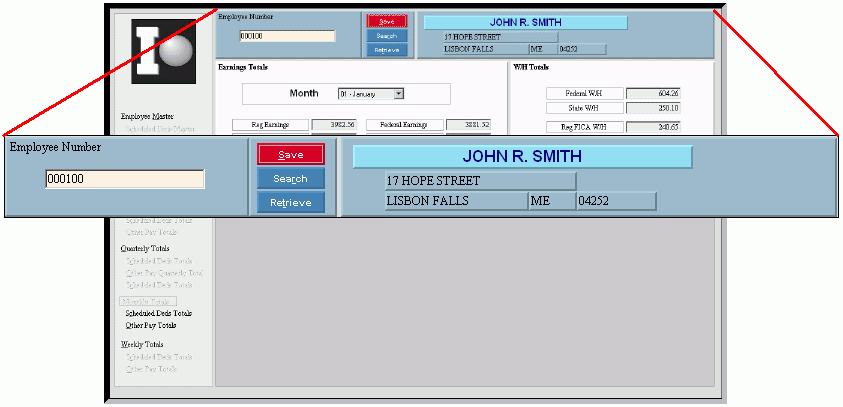The height and width of the screenshot is (407, 843).
Task: Open the Weekly Totals sidebar section
Action: pyautogui.click(x=142, y=344)
